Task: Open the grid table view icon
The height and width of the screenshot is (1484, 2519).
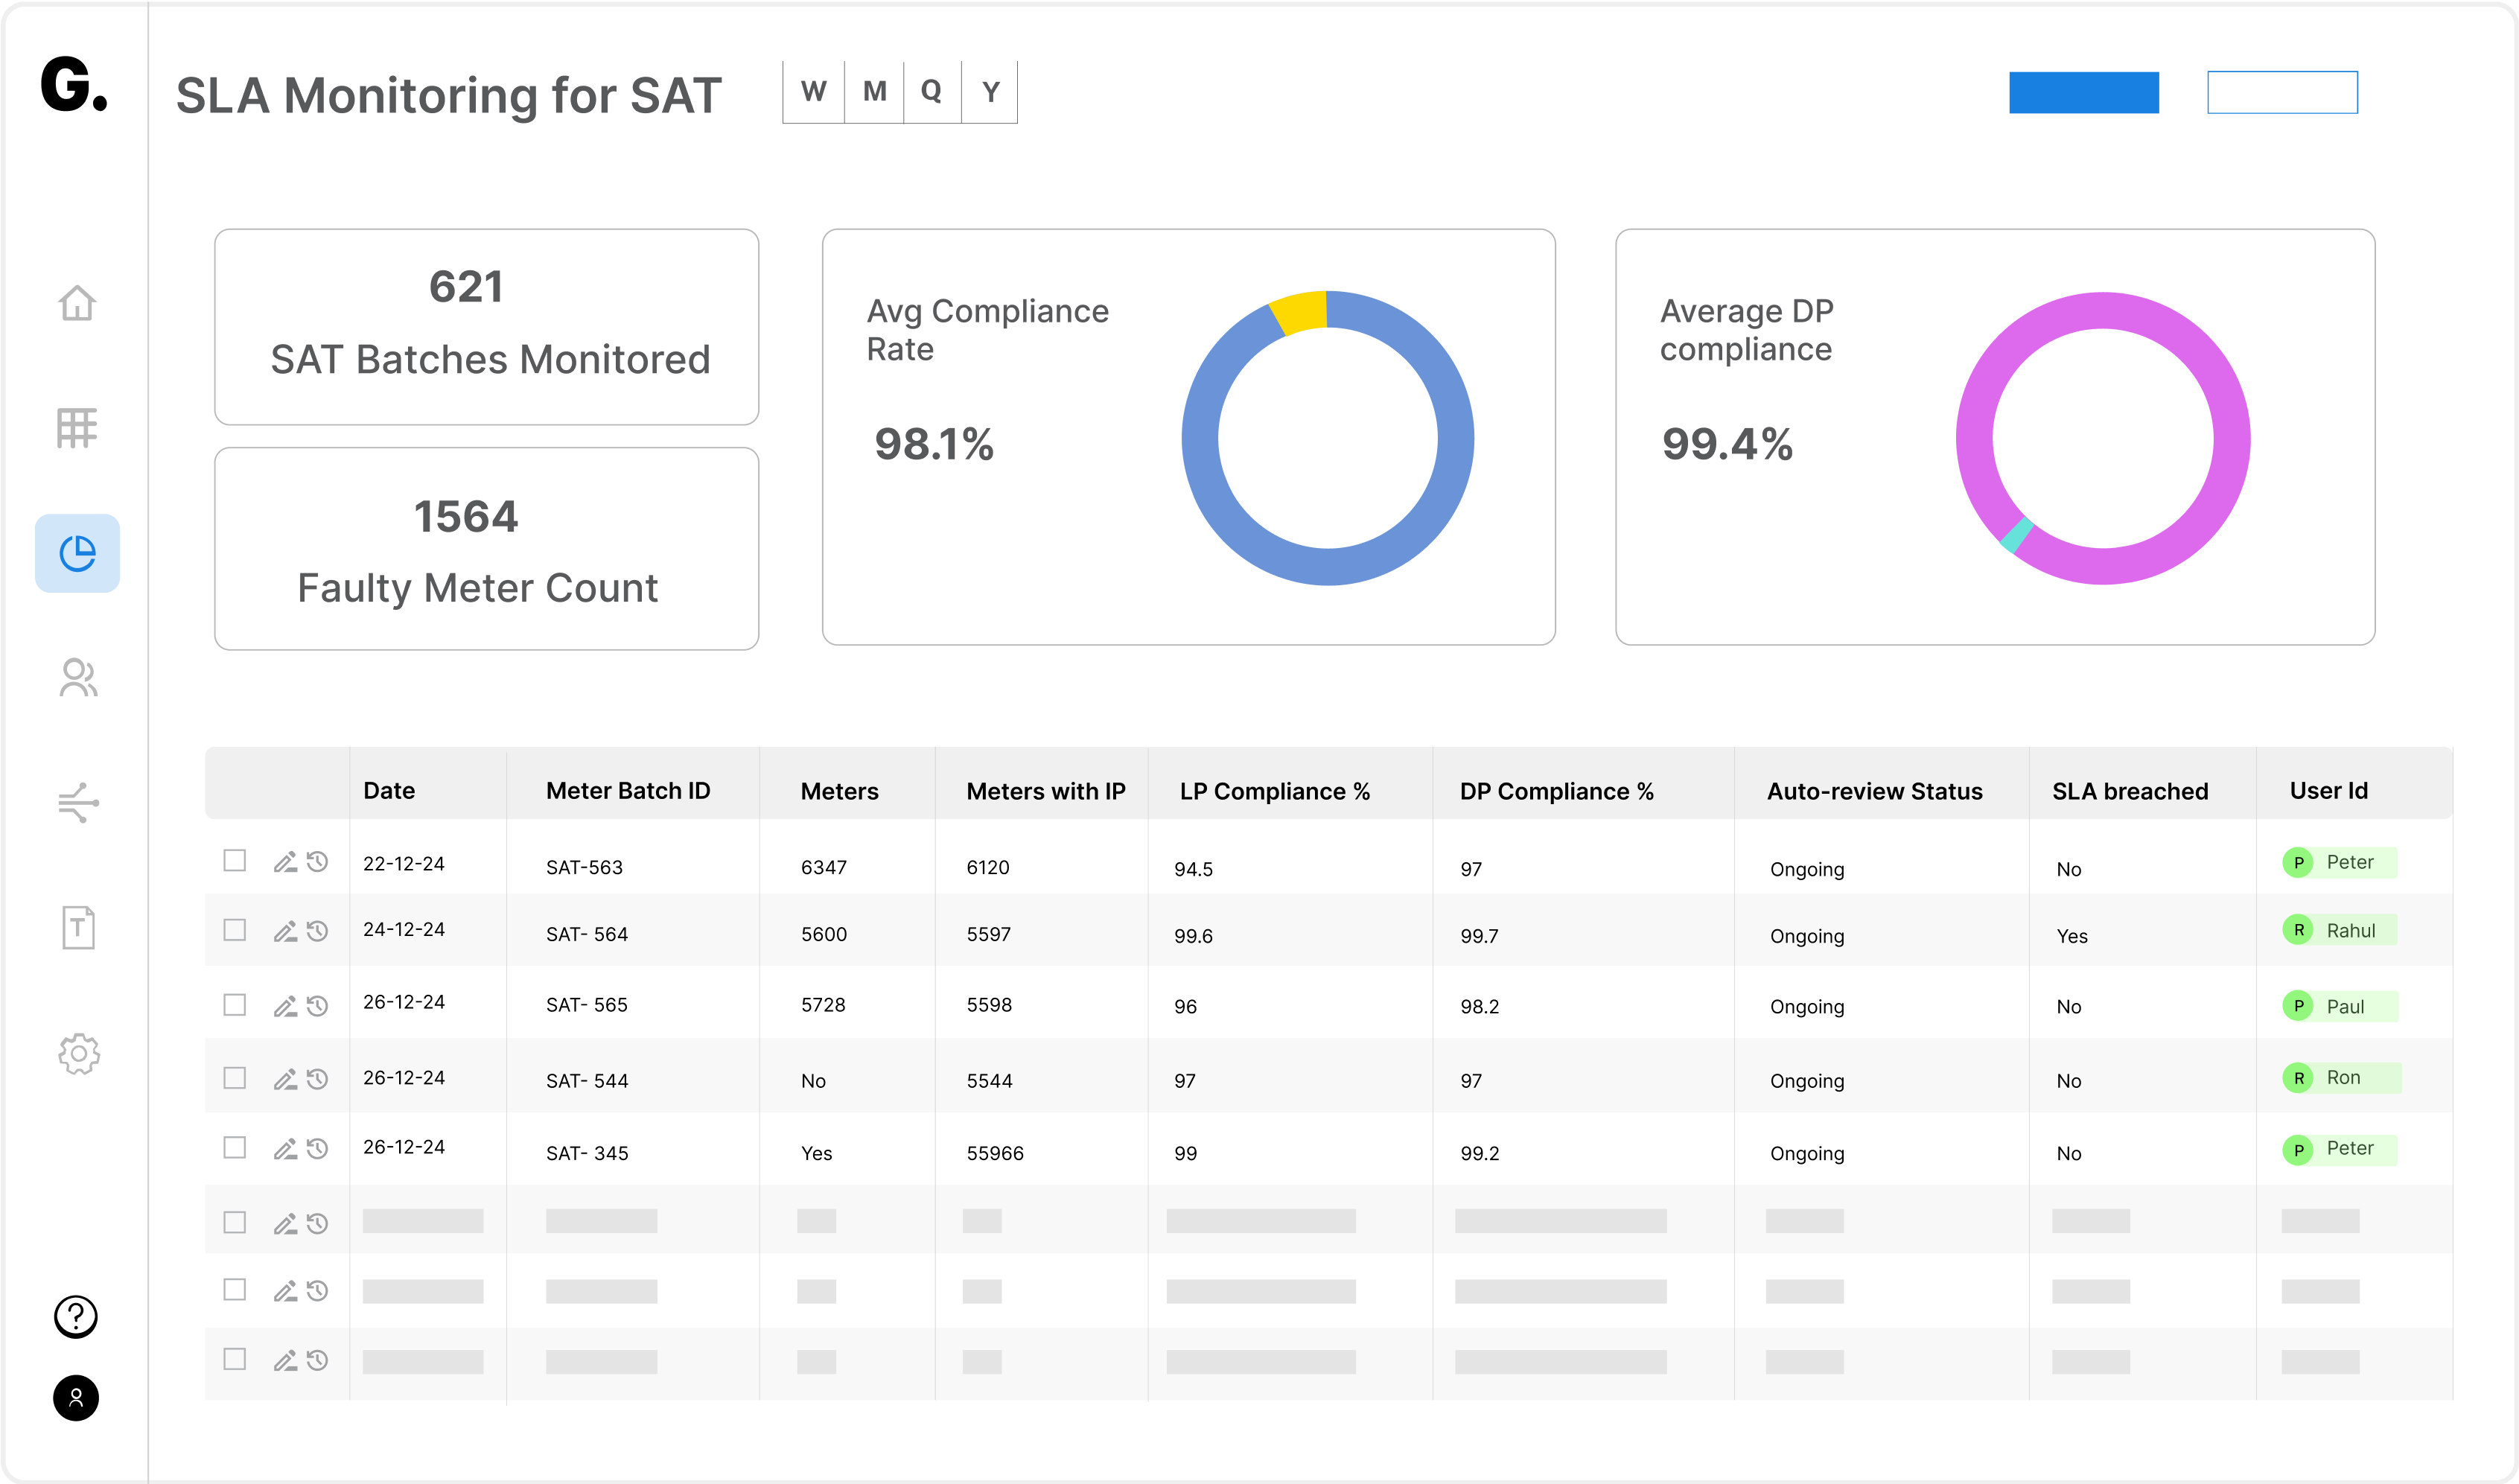Action: pos(77,428)
